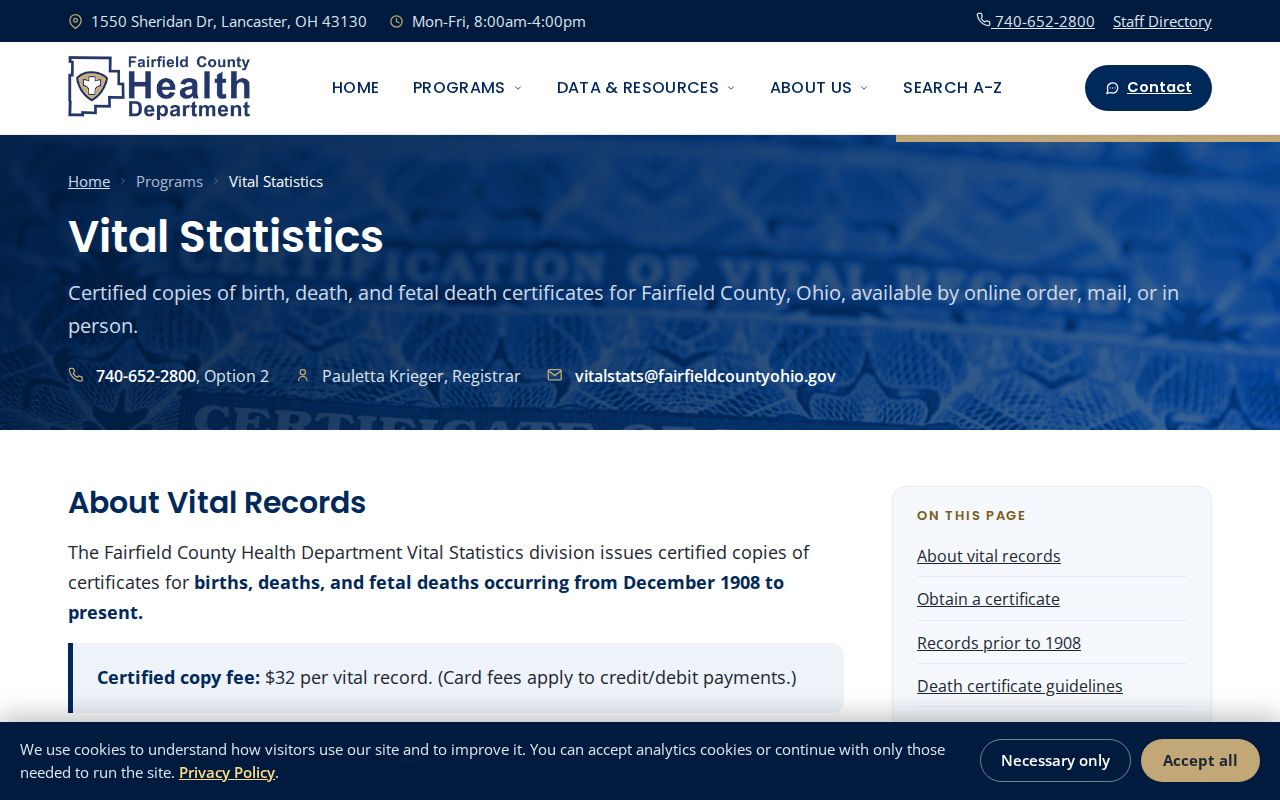Click the person icon beside Pauletta Krieger
Viewport: 1280px width, 800px height.
(x=302, y=375)
